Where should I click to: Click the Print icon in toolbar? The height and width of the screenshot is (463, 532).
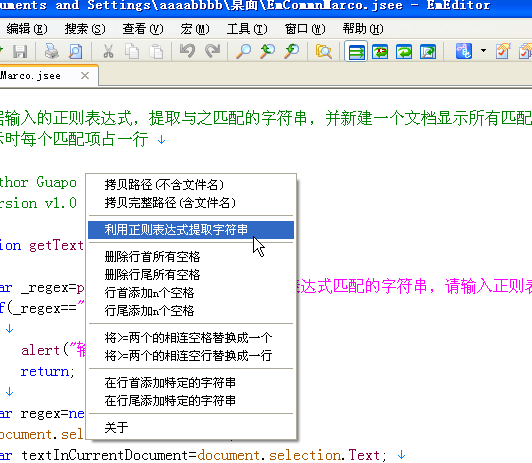pos(52,52)
